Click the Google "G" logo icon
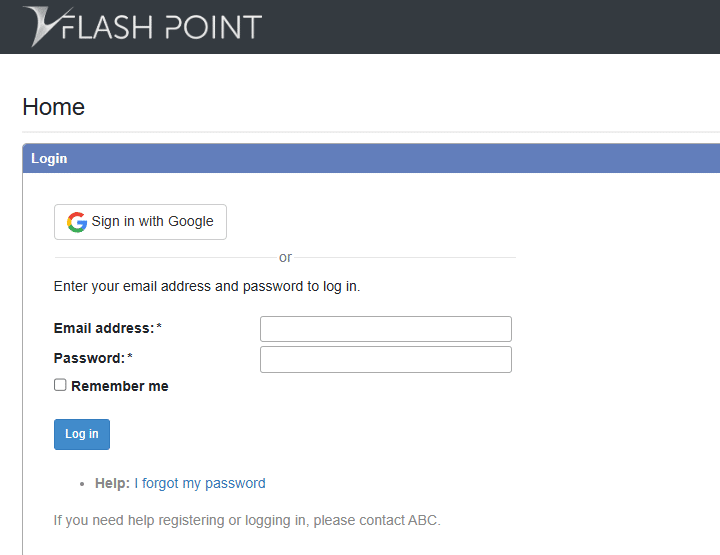 point(77,222)
